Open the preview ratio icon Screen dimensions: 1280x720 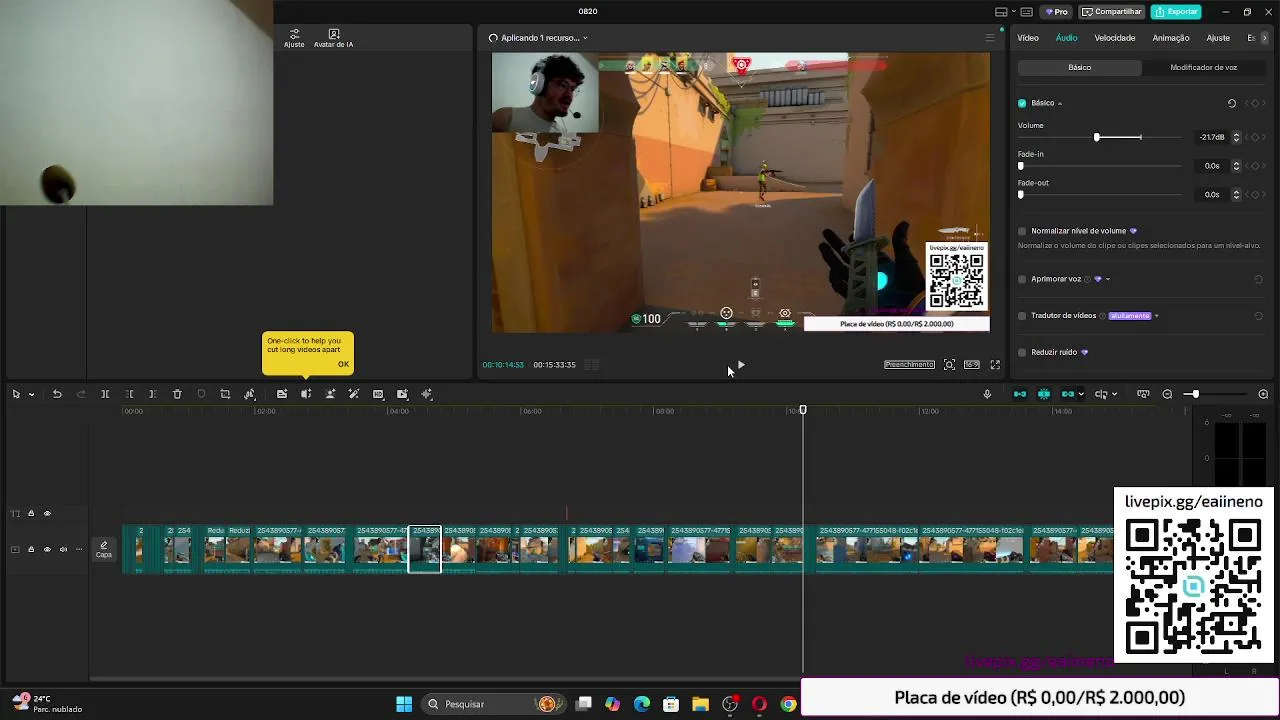(972, 365)
